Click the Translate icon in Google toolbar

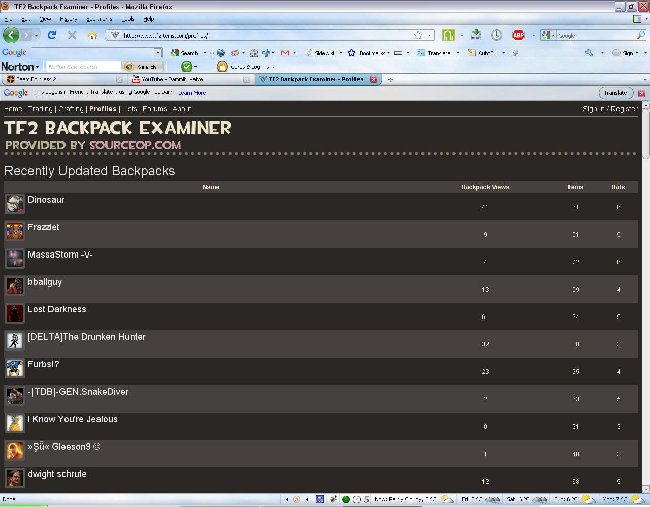[421, 53]
